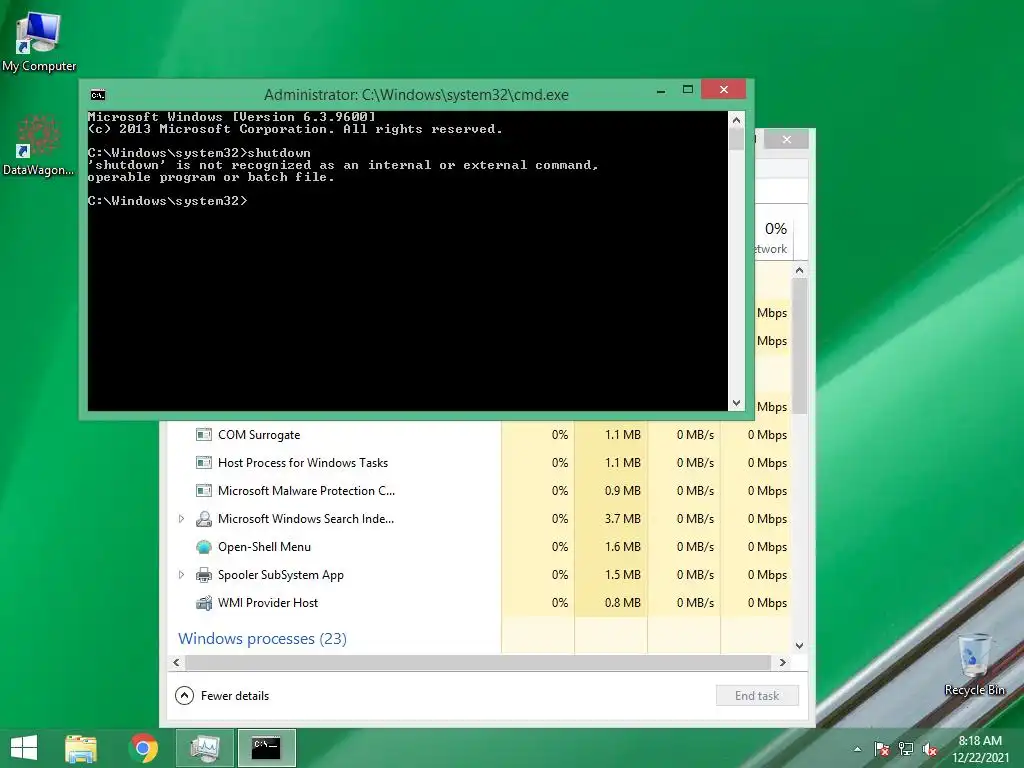Image resolution: width=1024 pixels, height=768 pixels.
Task: Click Task Manager vertical scroll-down arrow
Action: [799, 646]
